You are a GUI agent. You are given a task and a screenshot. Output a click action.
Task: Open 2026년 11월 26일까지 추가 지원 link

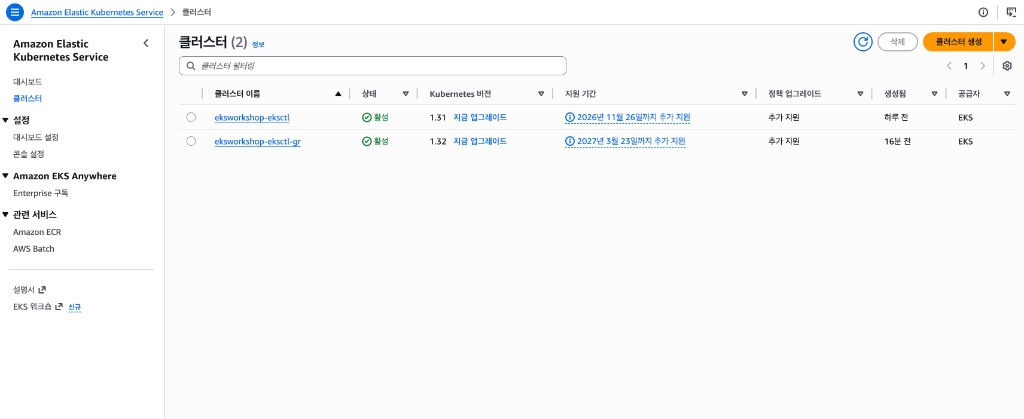(633, 117)
